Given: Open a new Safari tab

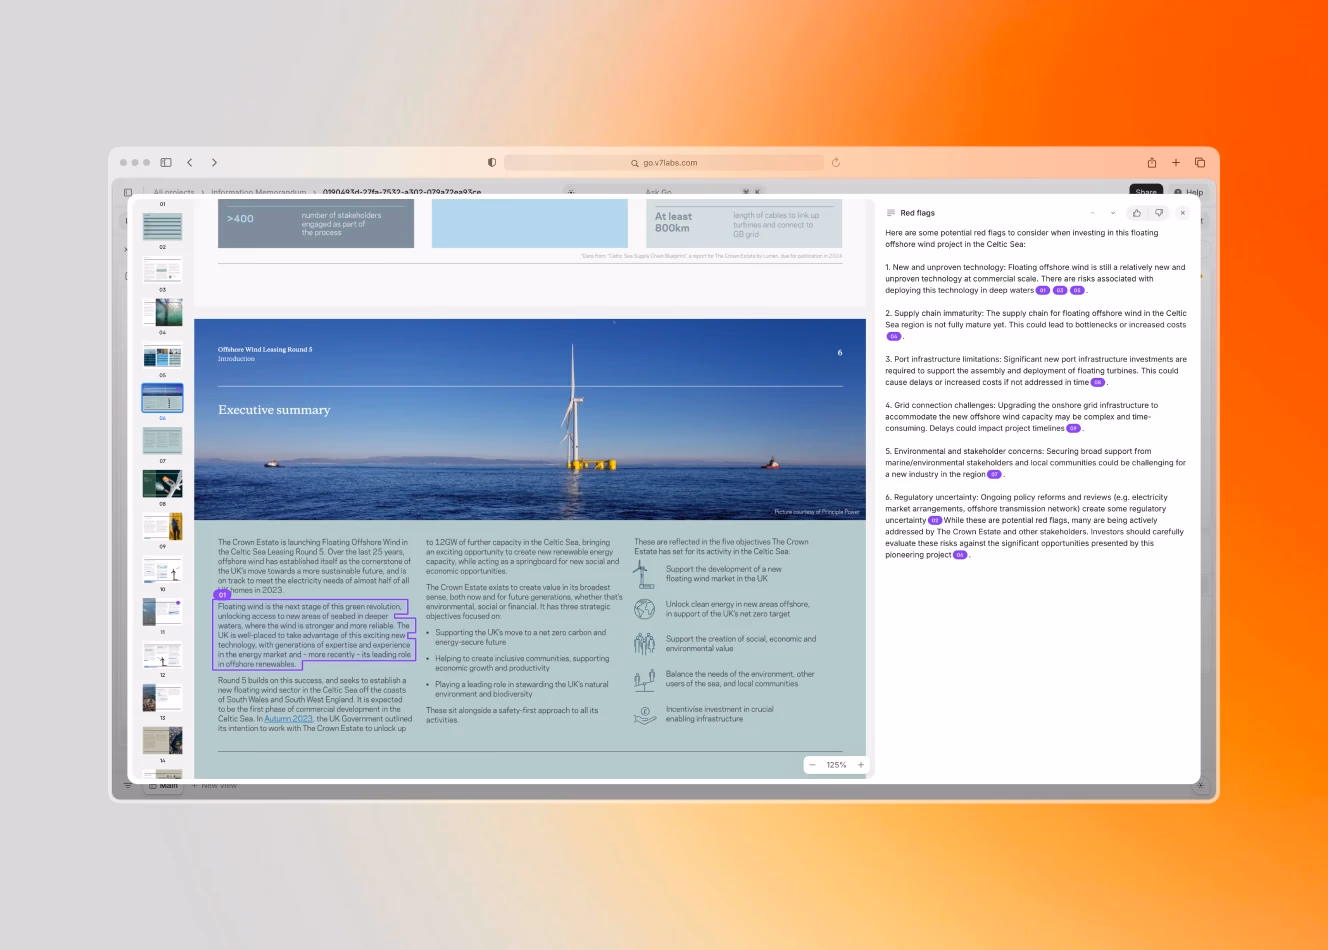Looking at the screenshot, I should [x=1176, y=162].
